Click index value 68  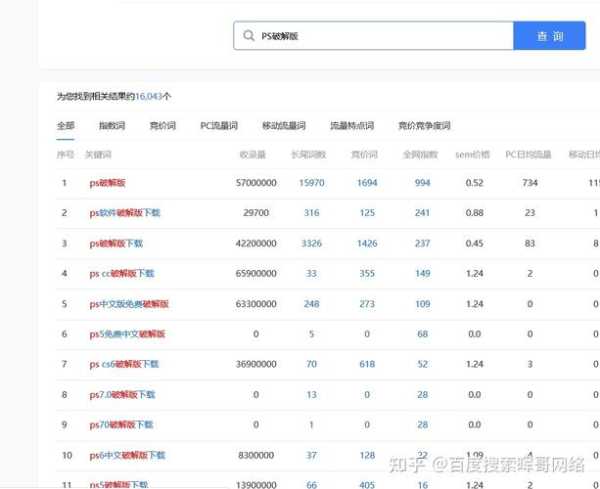[422, 334]
